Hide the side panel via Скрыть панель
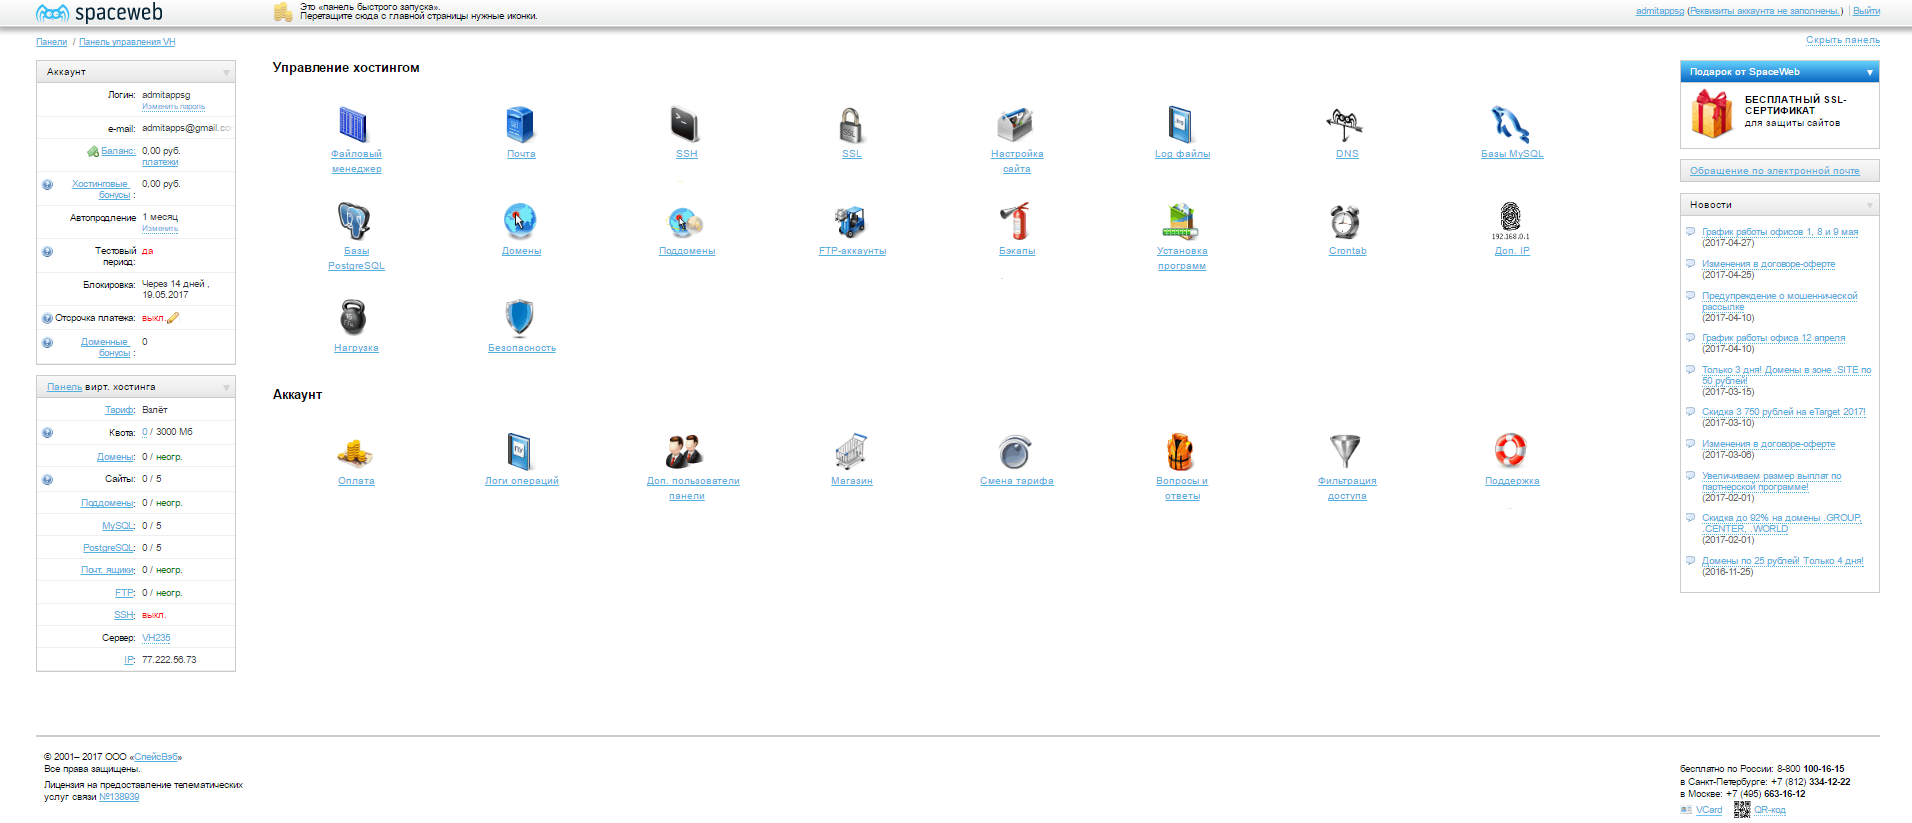This screenshot has height=823, width=1912. click(1843, 40)
